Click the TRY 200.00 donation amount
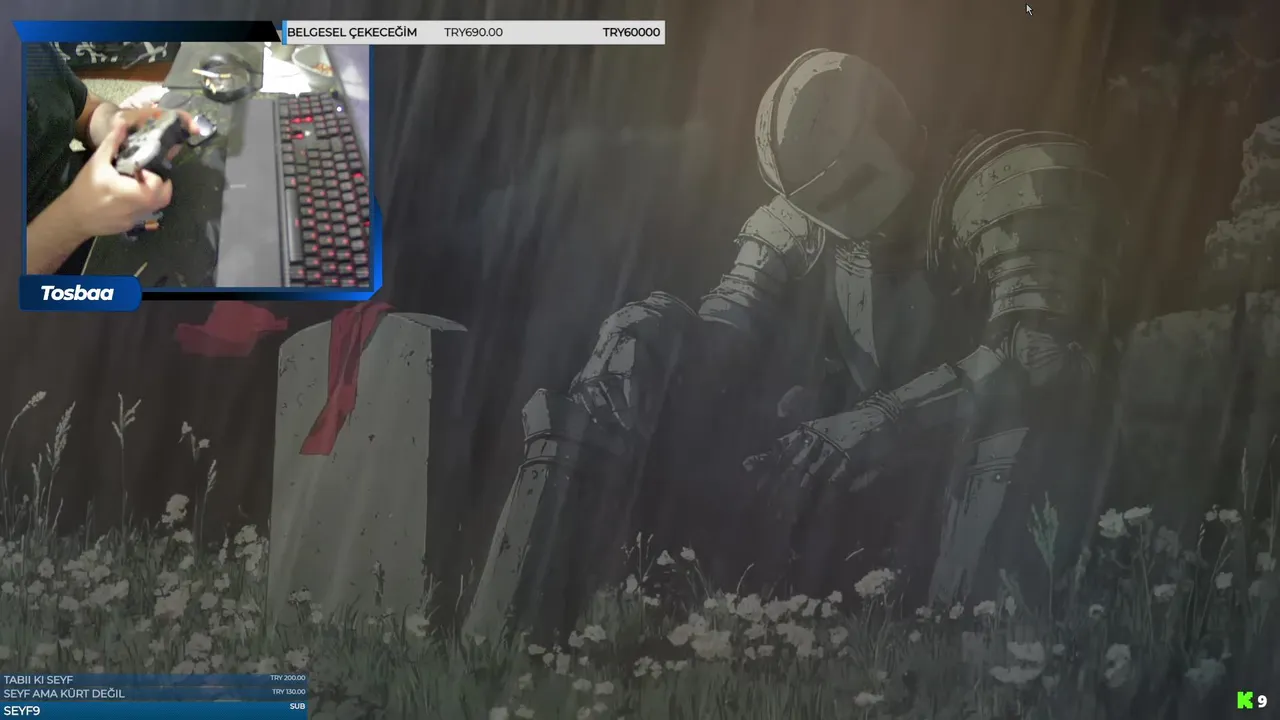Viewport: 1280px width, 720px height. tap(288, 678)
